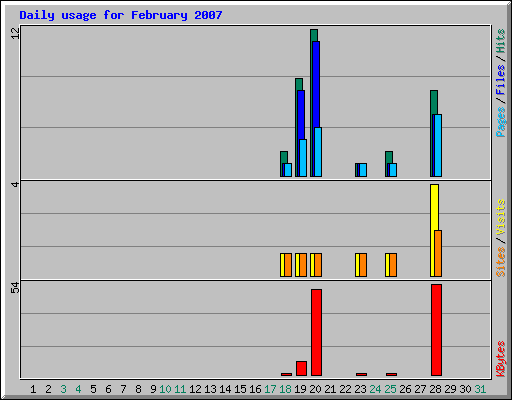The height and width of the screenshot is (400, 512).
Task: Select the day 25 orange Sites bar
Action: point(393,265)
